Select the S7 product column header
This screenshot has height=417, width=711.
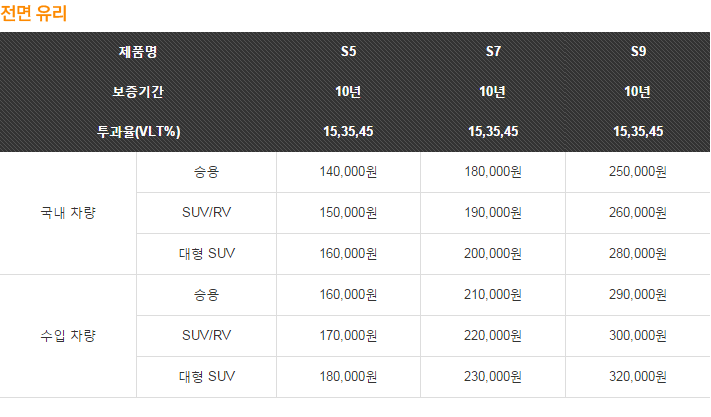(x=493, y=51)
